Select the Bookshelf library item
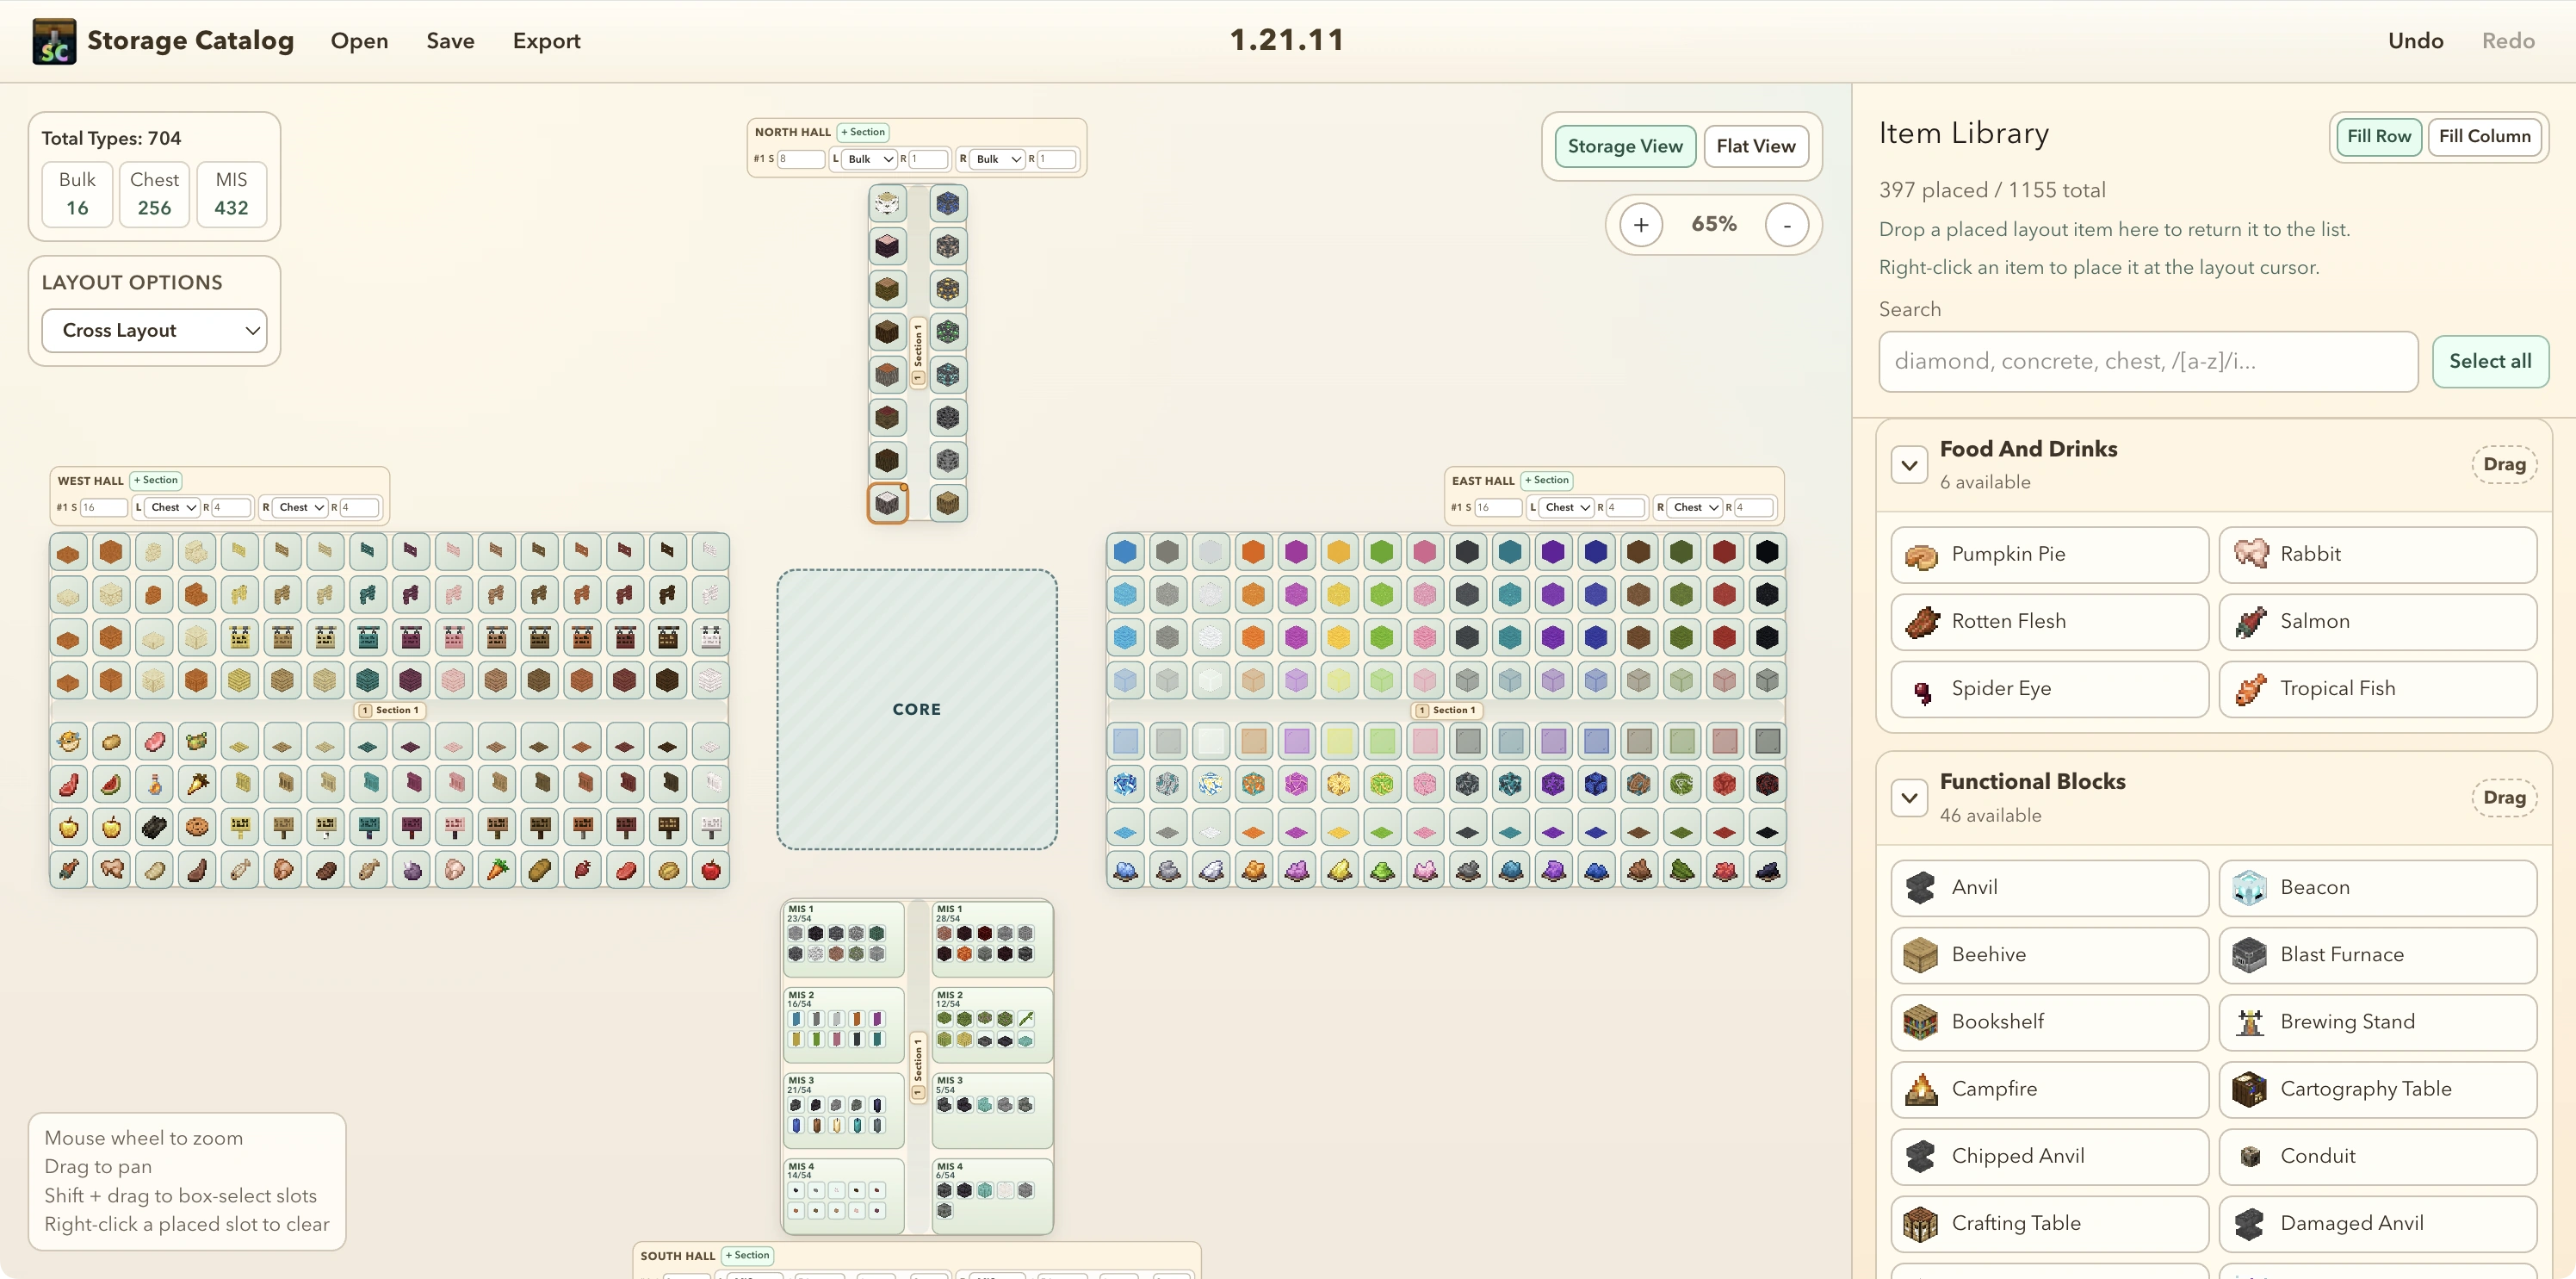The width and height of the screenshot is (2576, 1279). click(x=2048, y=1021)
